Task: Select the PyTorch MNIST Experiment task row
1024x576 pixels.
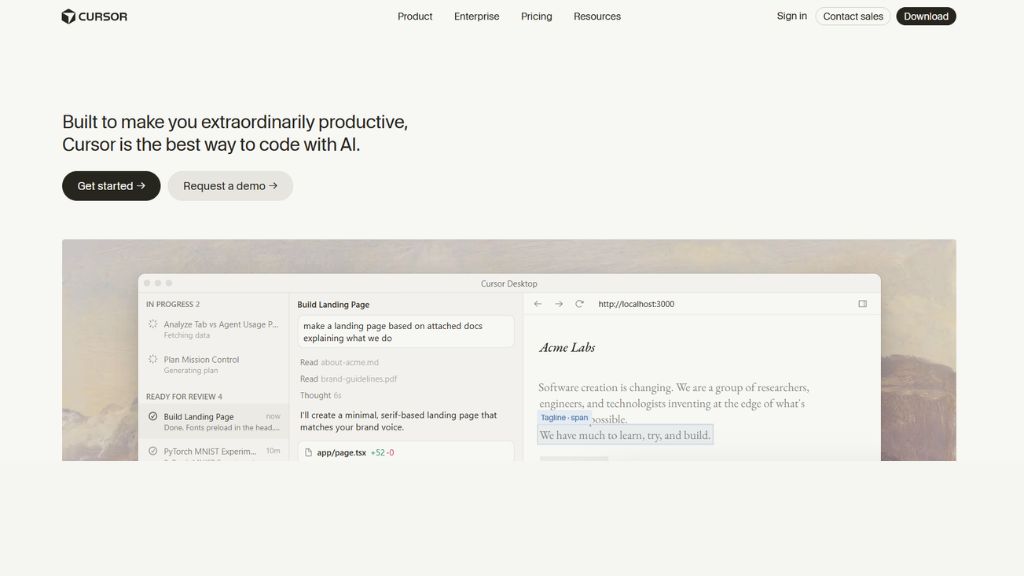Action: [214, 452]
